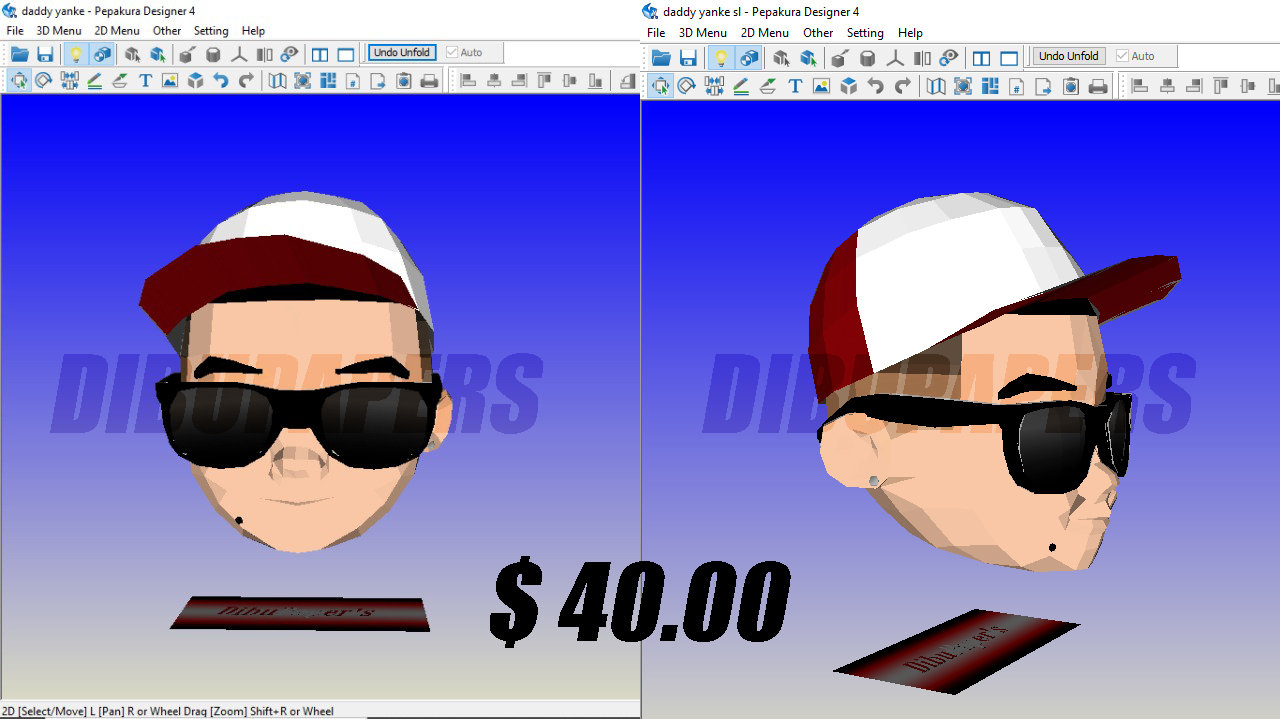Open the 2D Menu in right window

pos(765,33)
